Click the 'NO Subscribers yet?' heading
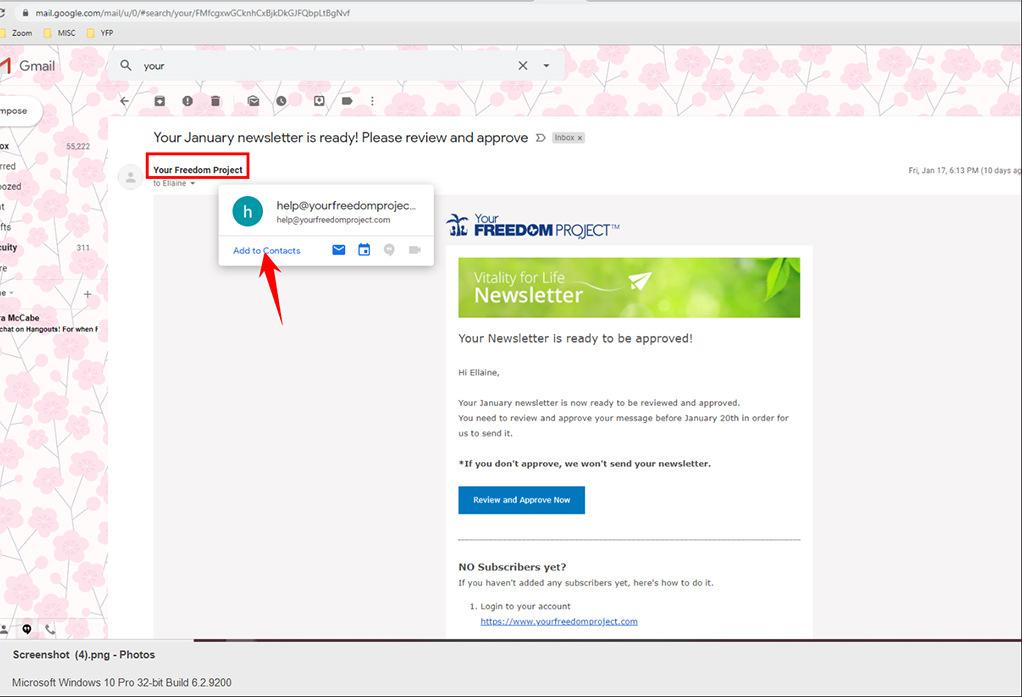This screenshot has height=697, width=1022. (x=512, y=567)
